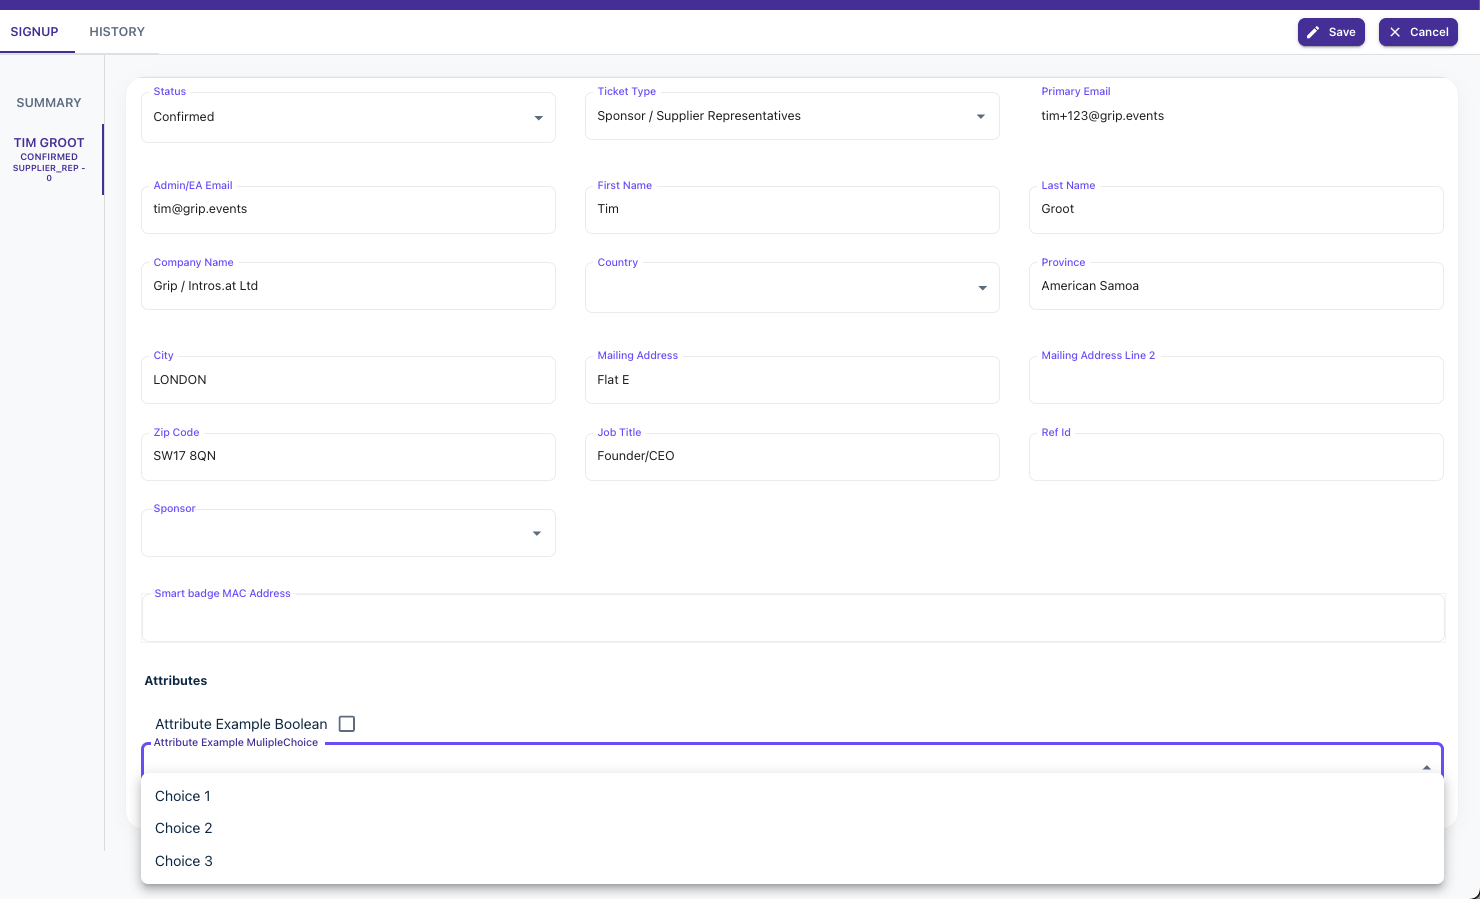Open the SUMMARY sidebar item

coord(49,103)
